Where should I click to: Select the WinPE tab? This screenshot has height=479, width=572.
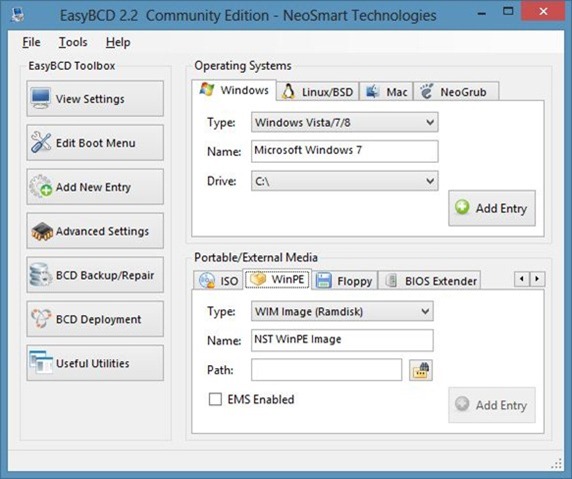[278, 279]
